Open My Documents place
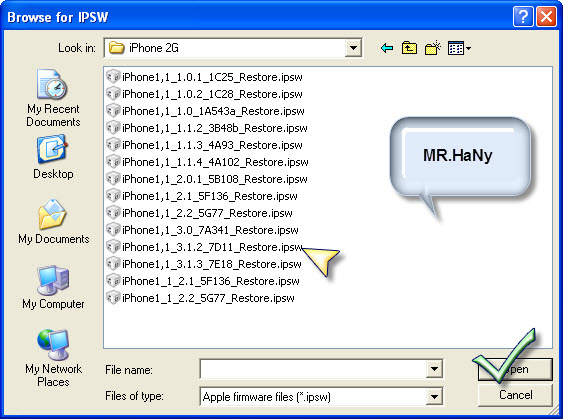This screenshot has width=563, height=419. click(x=53, y=222)
